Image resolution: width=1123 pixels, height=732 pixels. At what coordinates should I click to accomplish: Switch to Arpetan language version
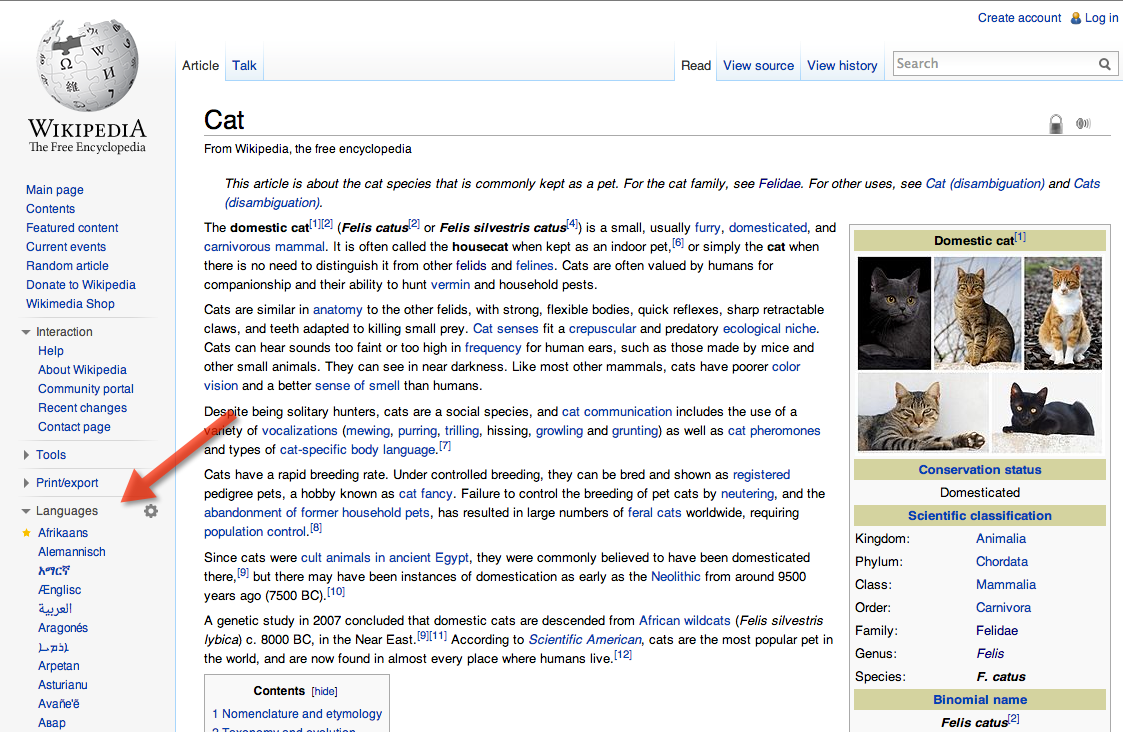click(x=59, y=666)
